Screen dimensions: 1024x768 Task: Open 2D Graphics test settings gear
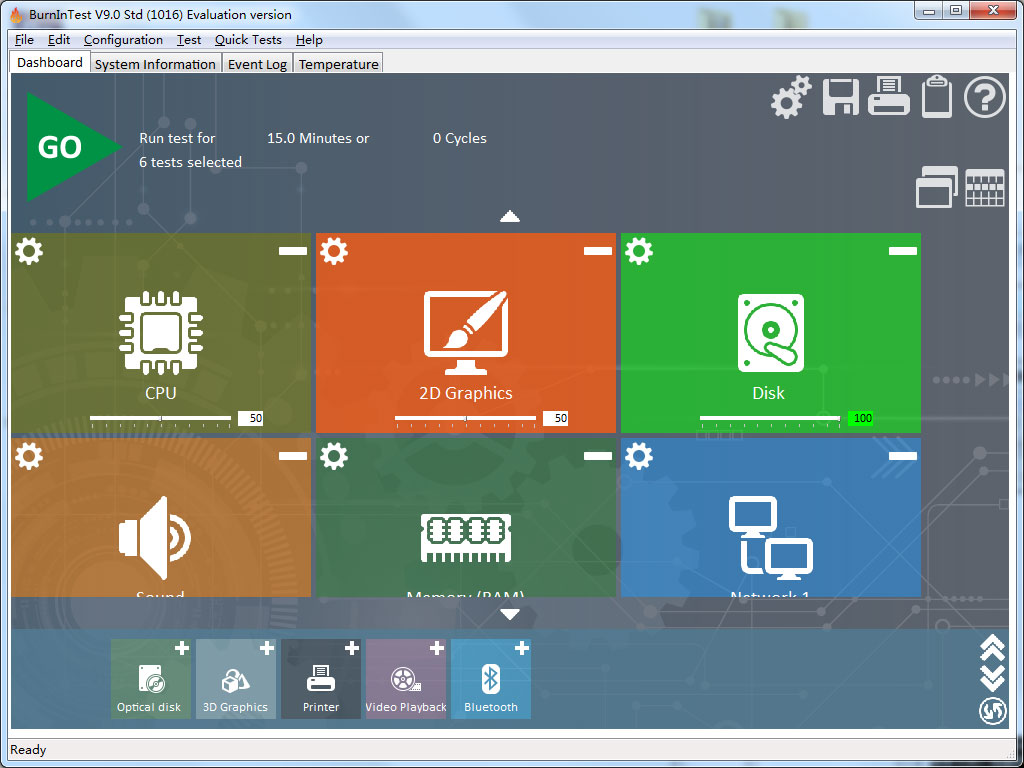333,251
